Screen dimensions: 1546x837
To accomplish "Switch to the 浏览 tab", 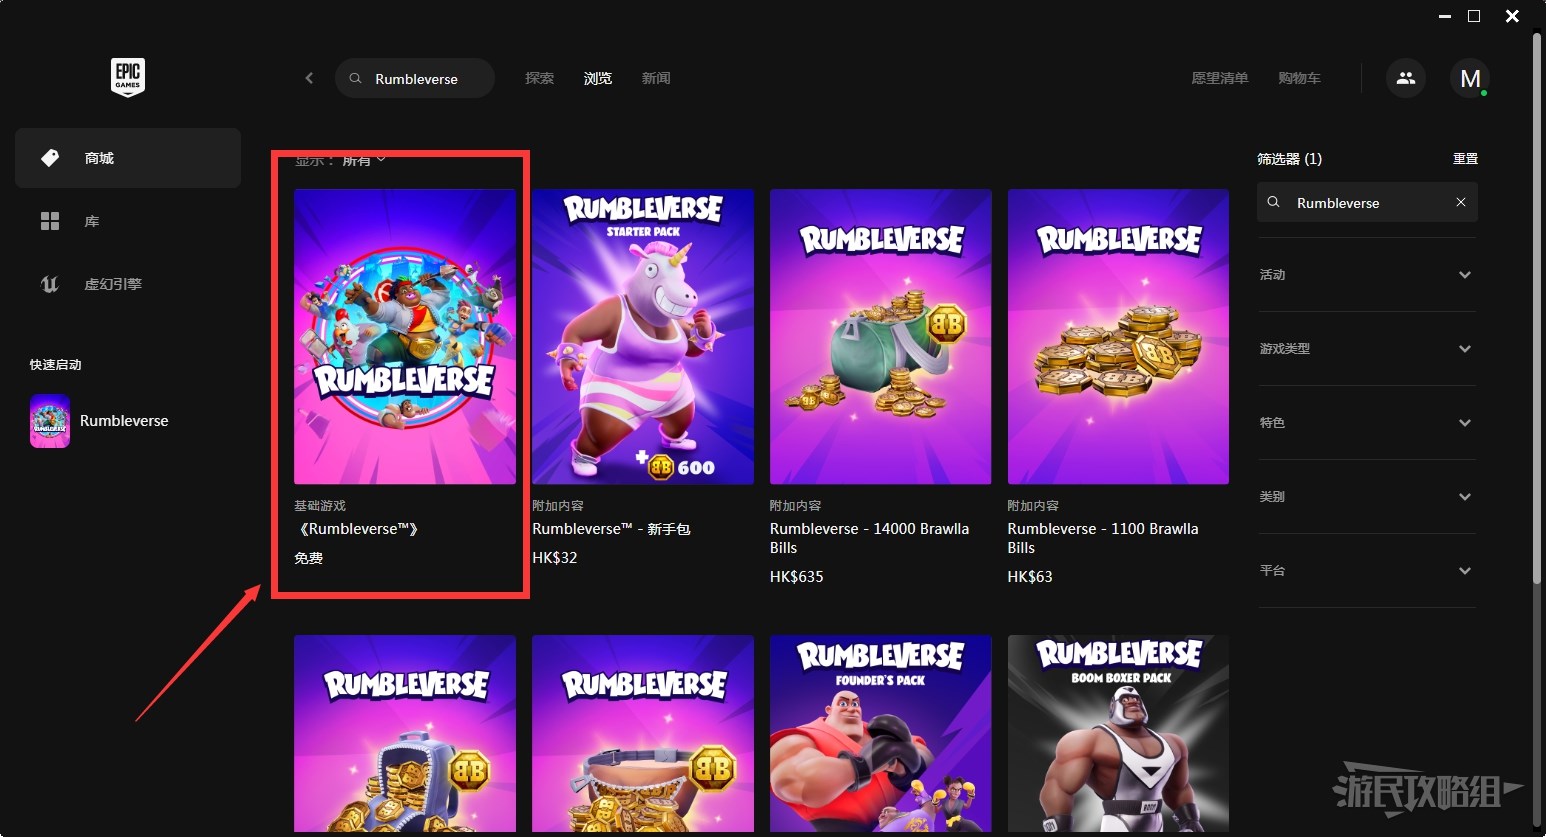I will [x=598, y=78].
